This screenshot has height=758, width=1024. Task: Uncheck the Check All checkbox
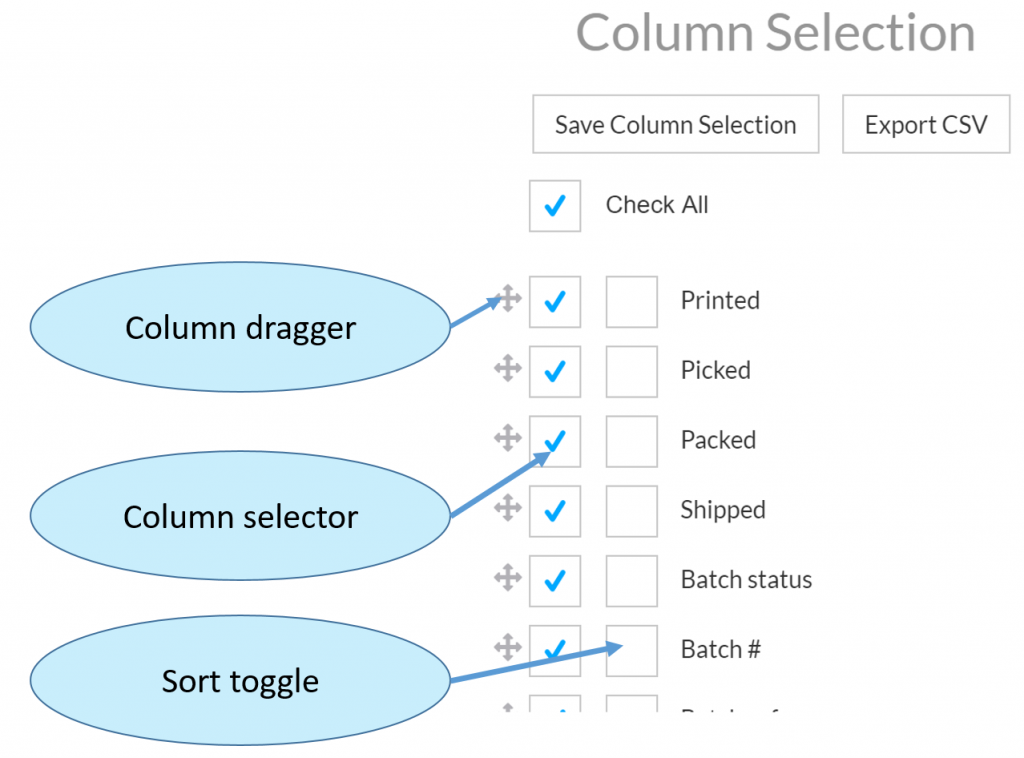(x=555, y=206)
